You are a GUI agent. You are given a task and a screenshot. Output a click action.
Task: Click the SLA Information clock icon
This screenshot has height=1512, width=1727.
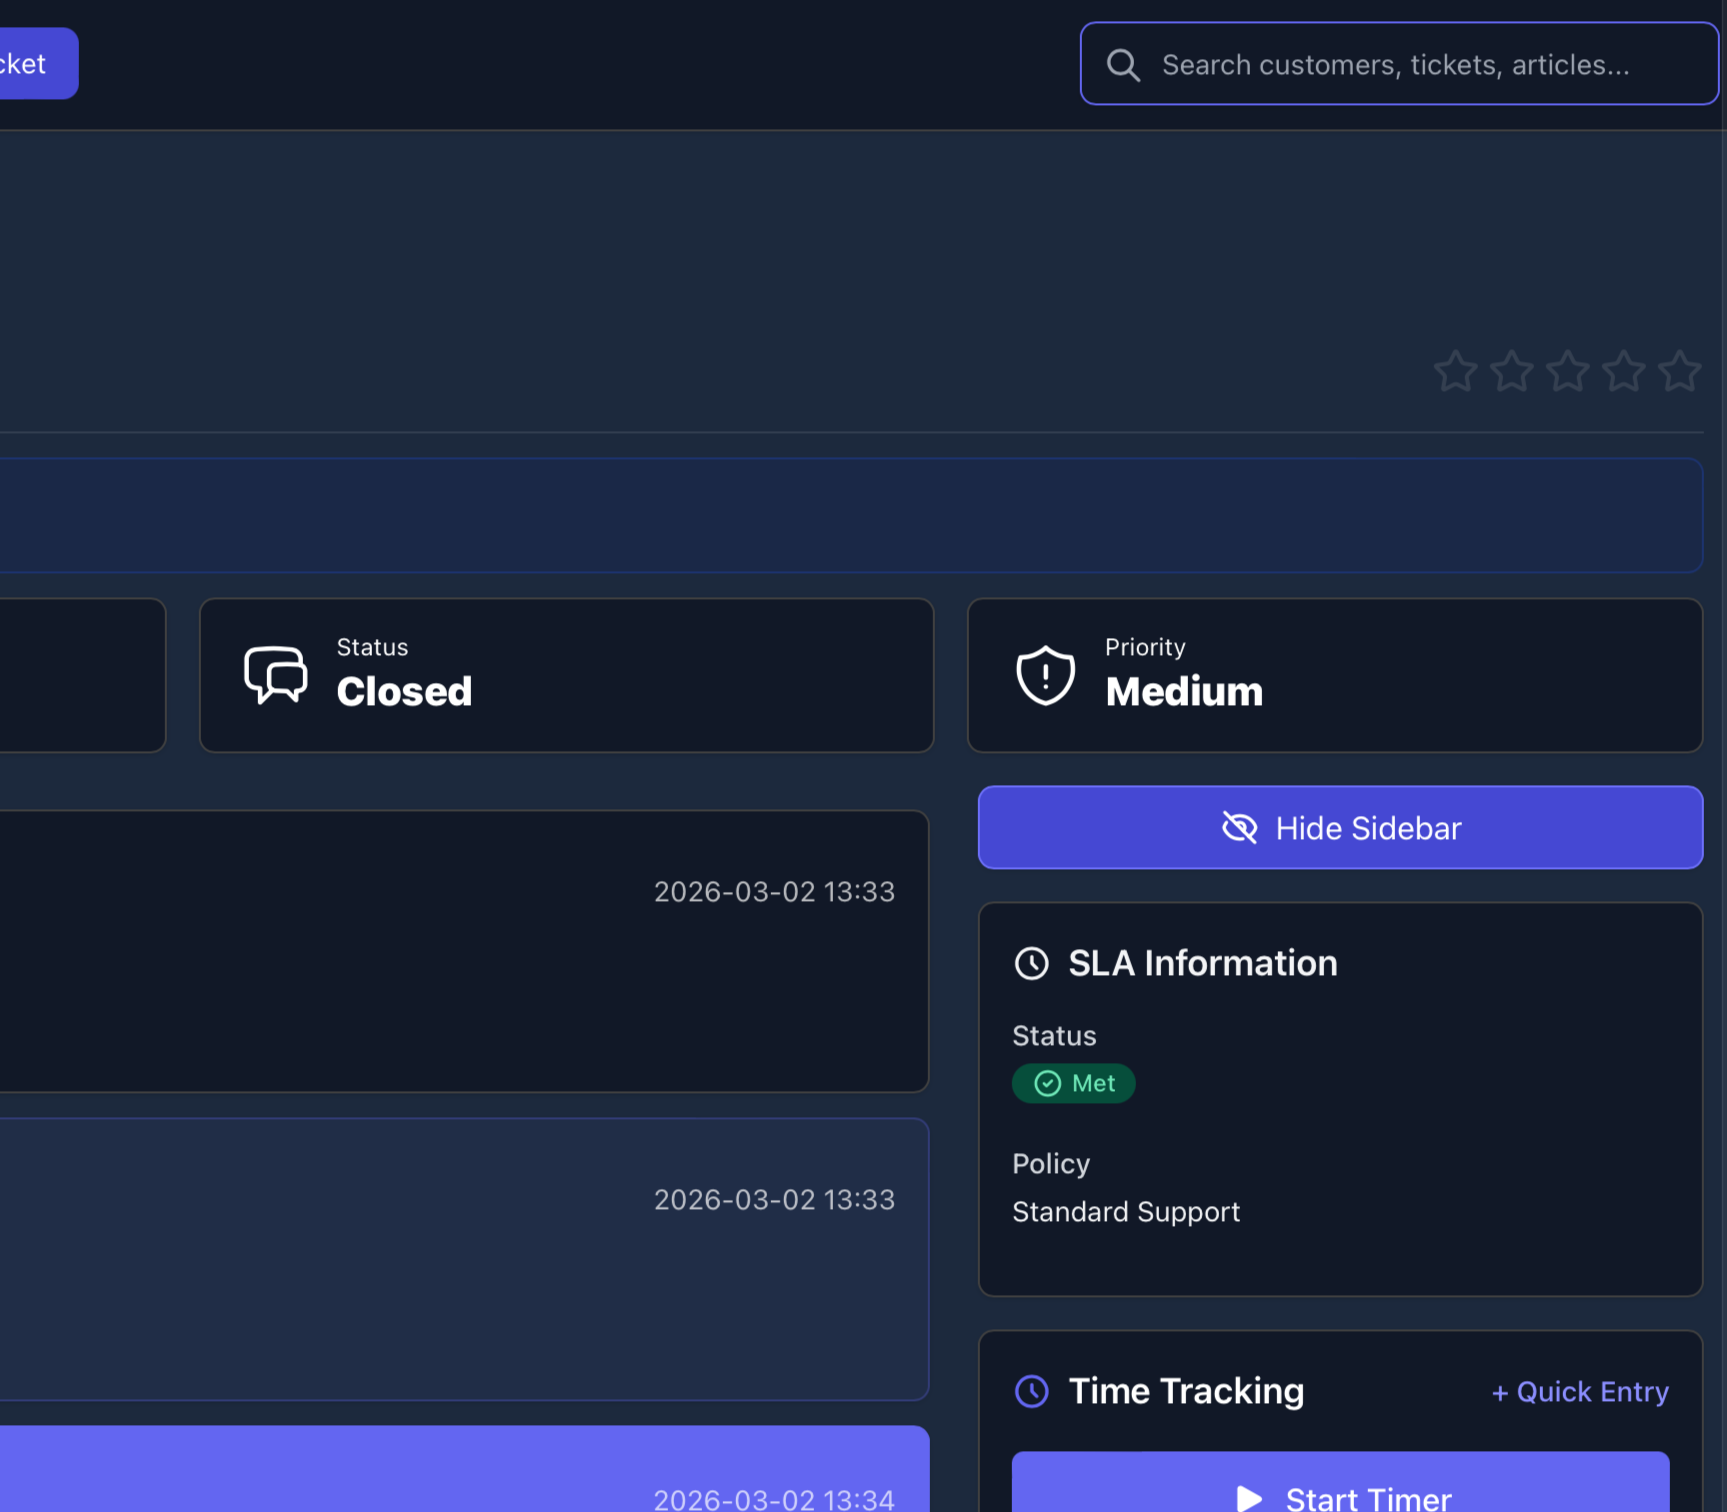point(1031,964)
